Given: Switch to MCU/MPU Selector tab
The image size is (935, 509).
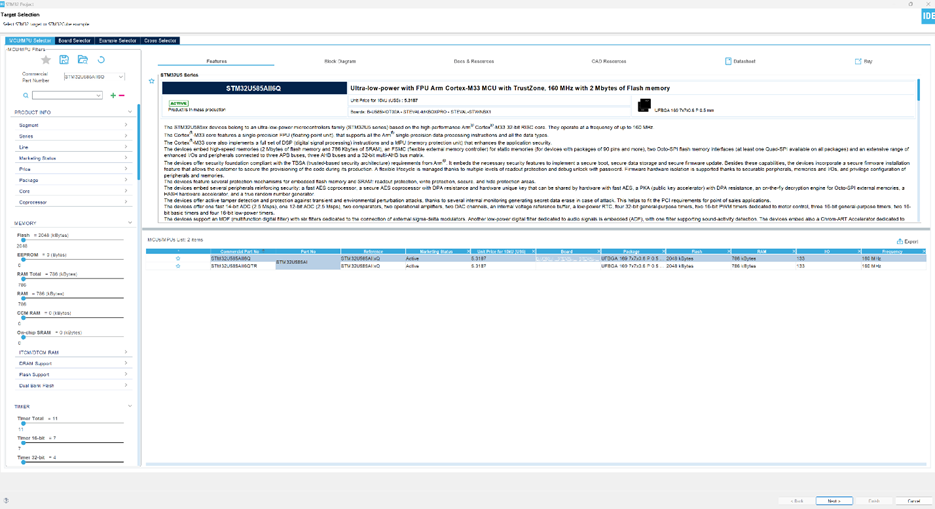Looking at the screenshot, I should pyautogui.click(x=30, y=41).
